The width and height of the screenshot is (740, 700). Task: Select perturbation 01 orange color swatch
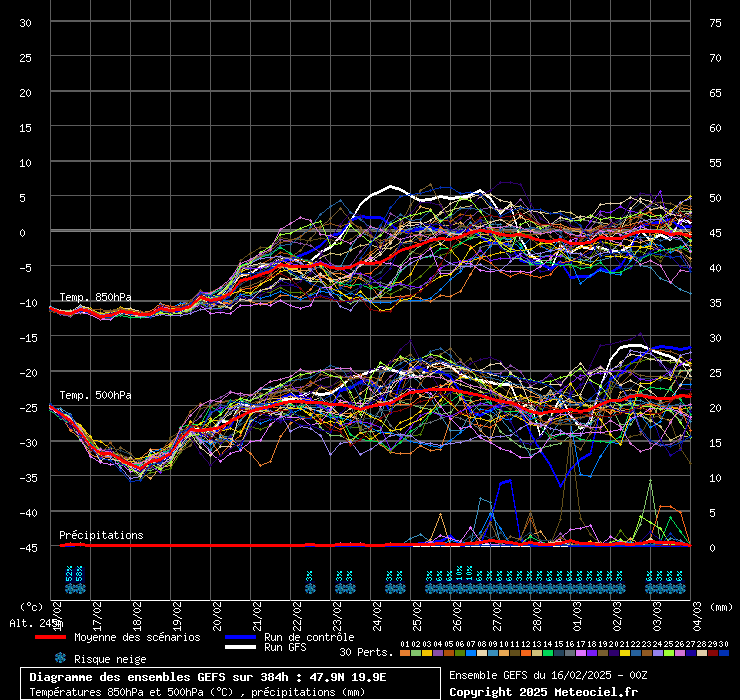tap(404, 653)
